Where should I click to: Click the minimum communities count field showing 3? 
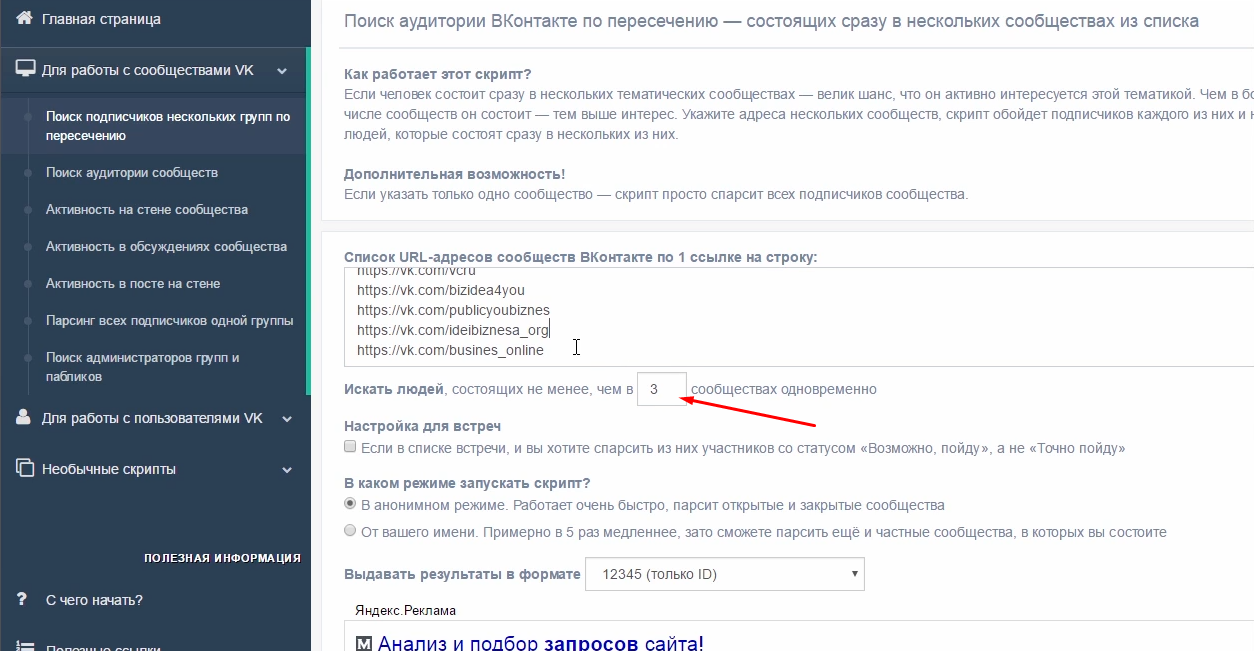pos(662,389)
